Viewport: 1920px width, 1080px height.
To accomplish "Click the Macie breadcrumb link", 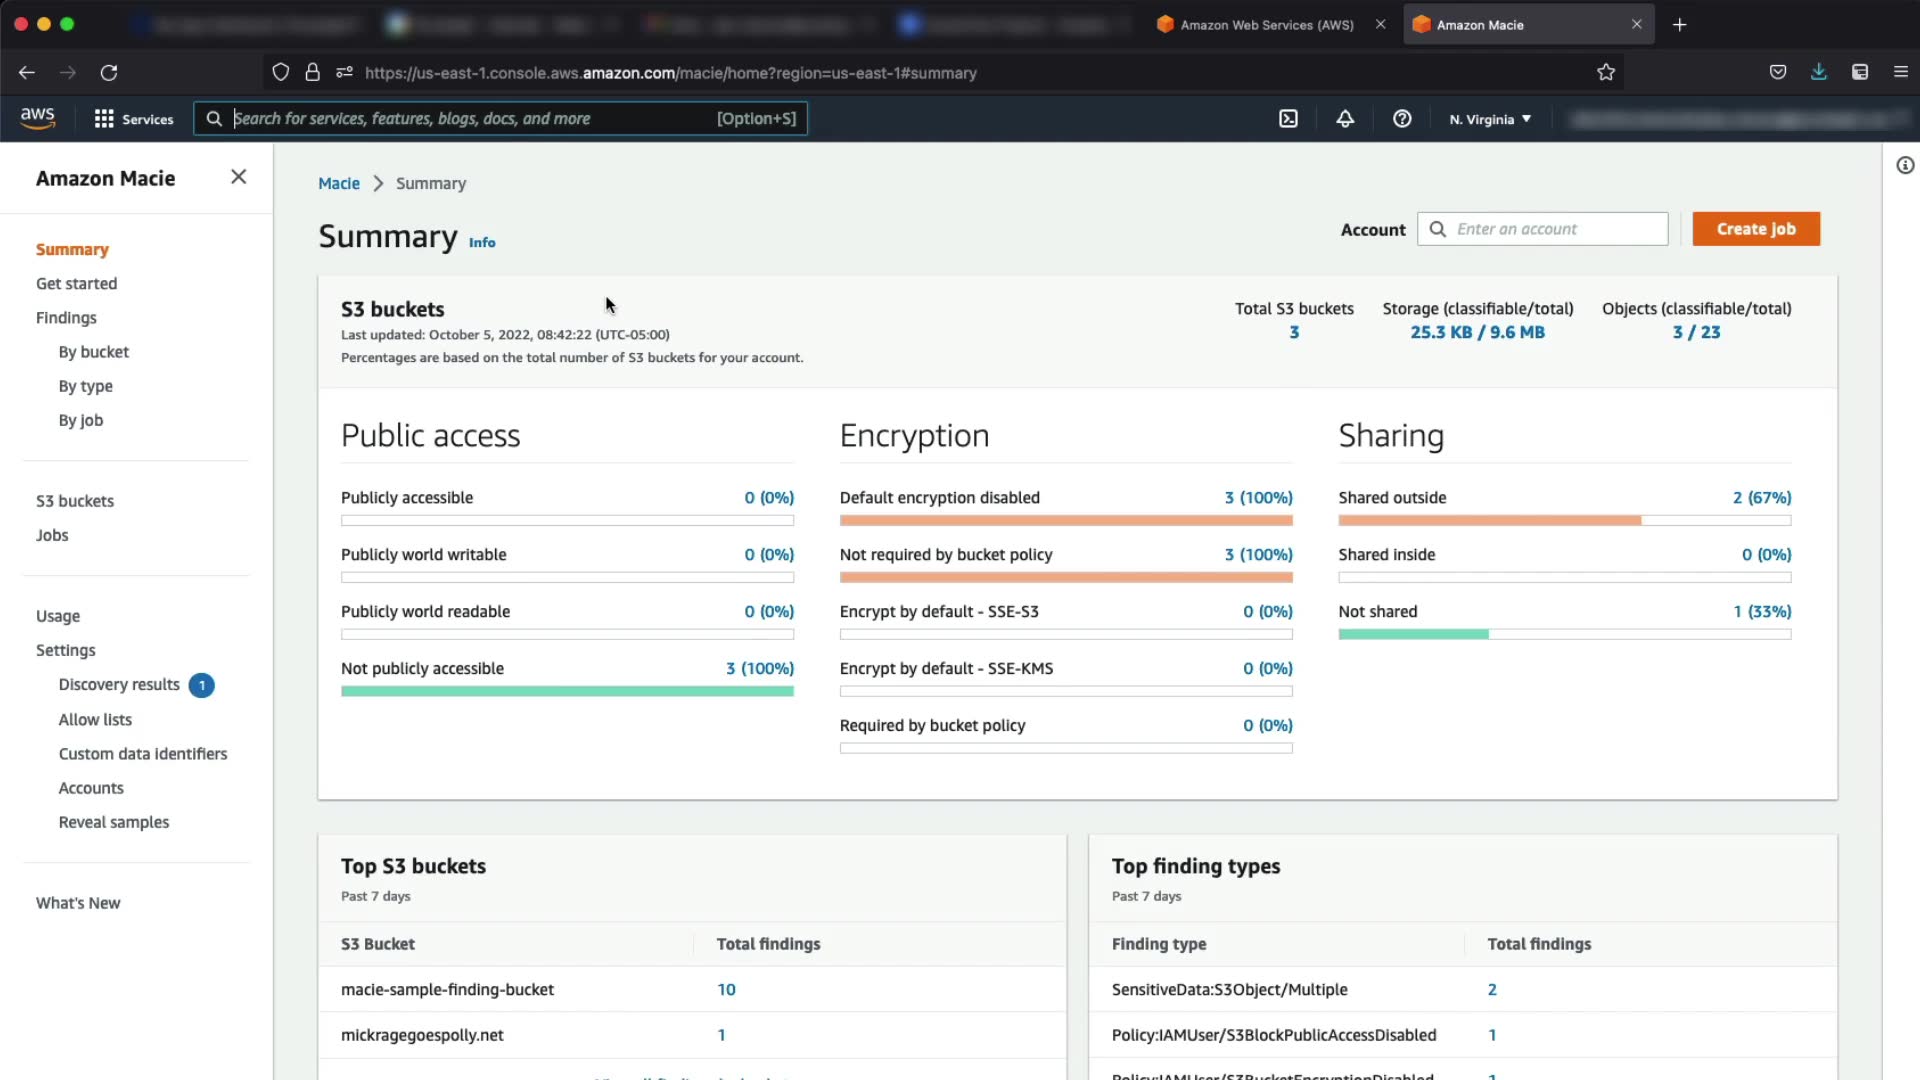I will click(338, 184).
